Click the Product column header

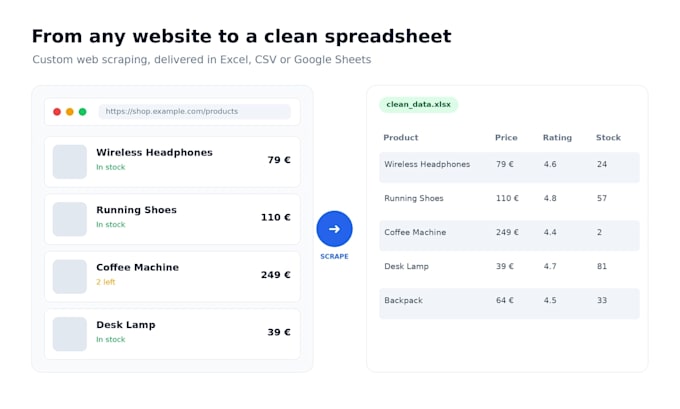(401, 137)
